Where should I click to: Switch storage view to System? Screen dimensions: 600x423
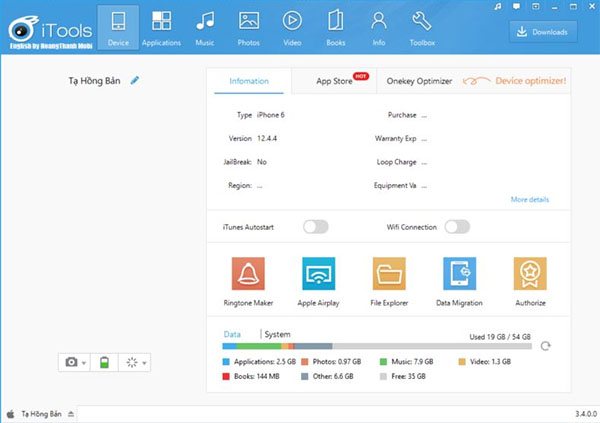pos(278,334)
